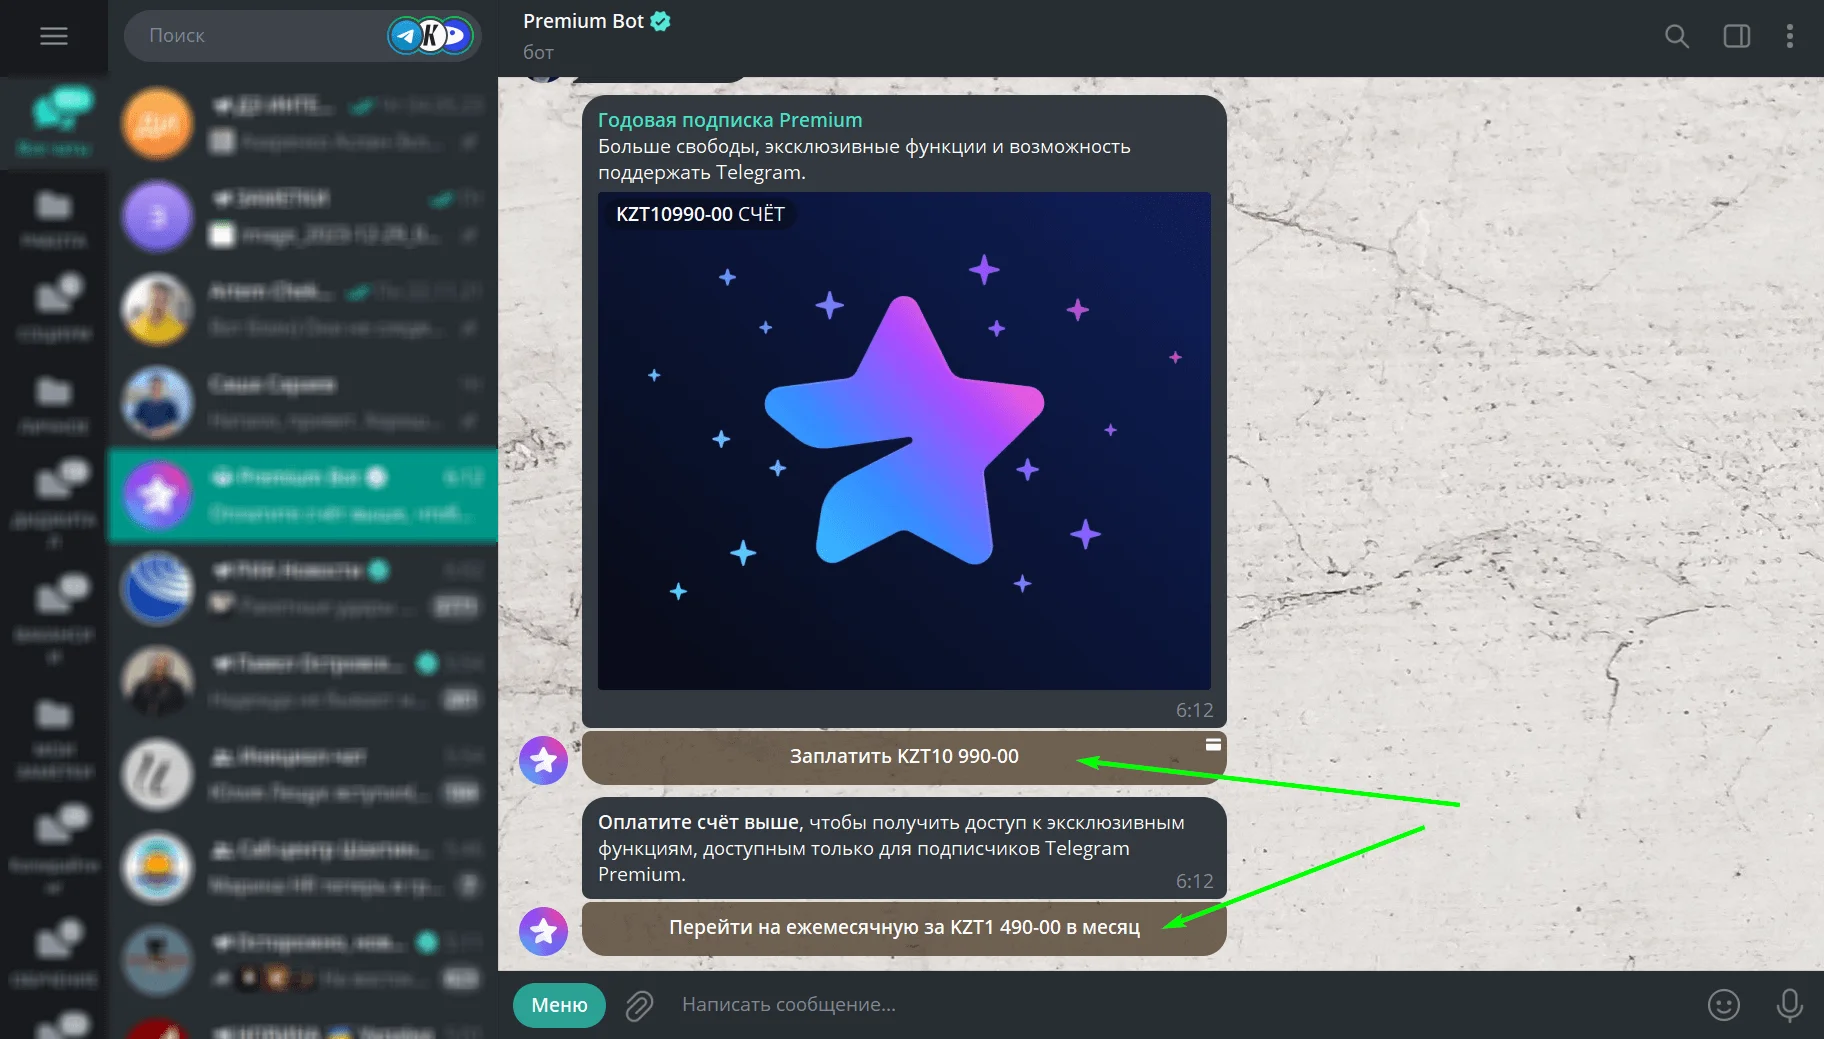Toggle the right side panel icon
The image size is (1824, 1039).
coord(1737,36)
